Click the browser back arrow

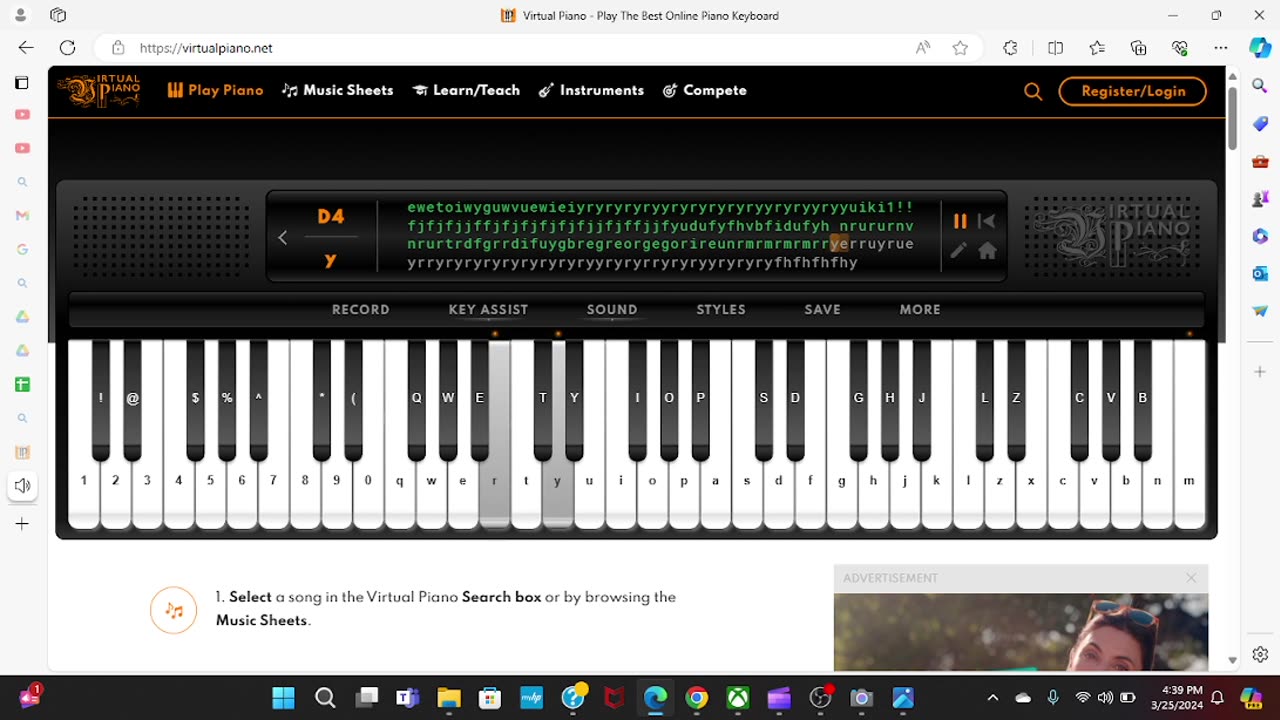(26, 47)
